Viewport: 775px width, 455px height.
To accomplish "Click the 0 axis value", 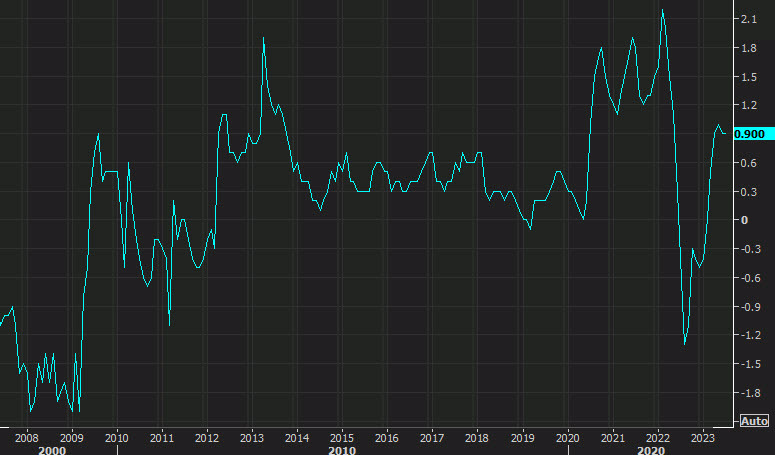I will point(744,220).
